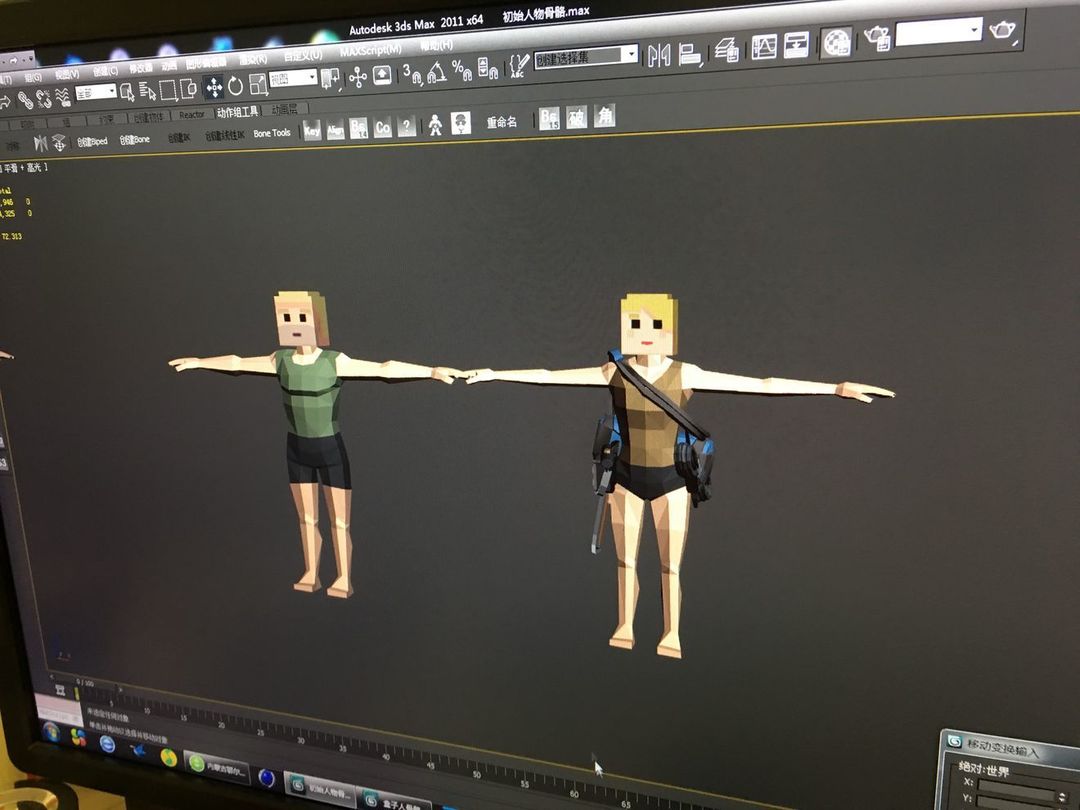Switch to the 动画层 tab
Image resolution: width=1080 pixels, height=810 pixels.
[284, 110]
